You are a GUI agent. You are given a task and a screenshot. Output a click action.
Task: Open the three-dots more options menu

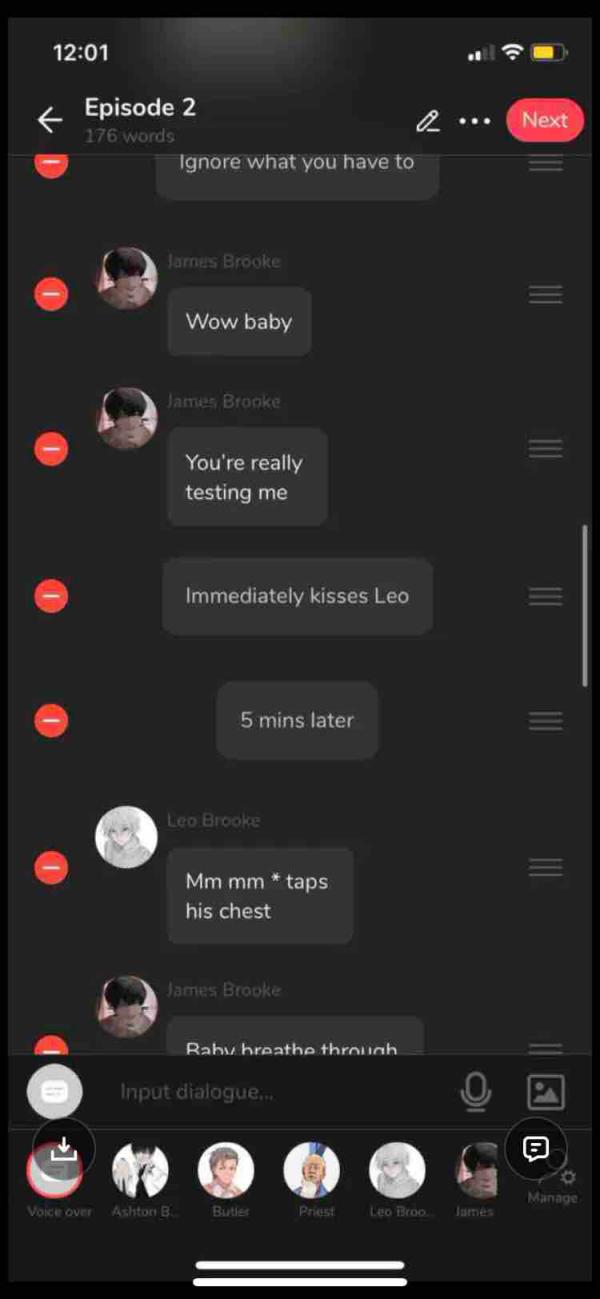click(474, 121)
